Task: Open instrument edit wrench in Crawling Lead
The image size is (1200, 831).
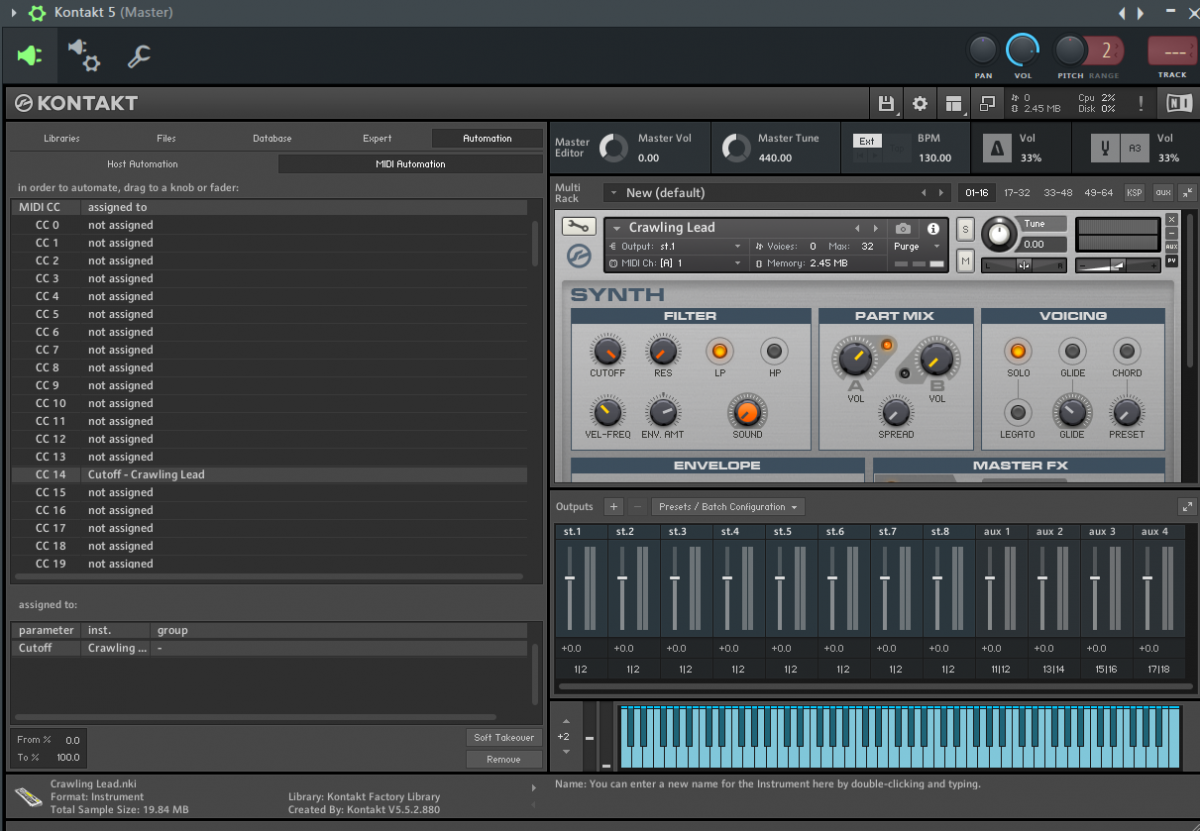Action: pyautogui.click(x=579, y=226)
